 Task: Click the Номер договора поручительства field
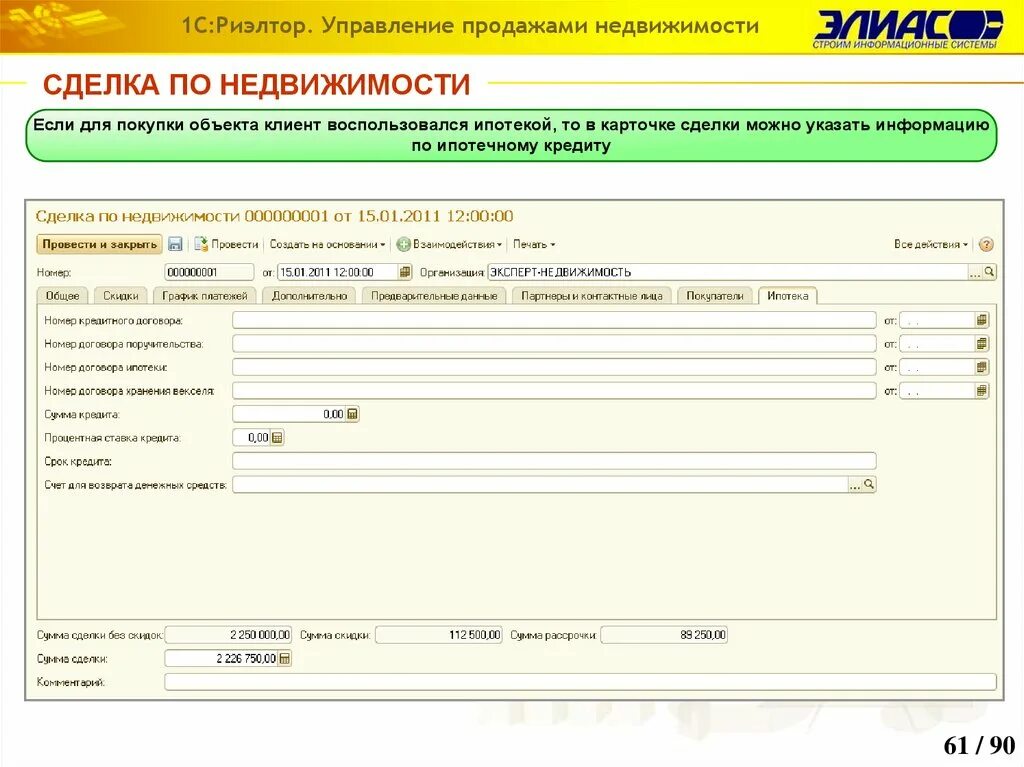(x=554, y=344)
